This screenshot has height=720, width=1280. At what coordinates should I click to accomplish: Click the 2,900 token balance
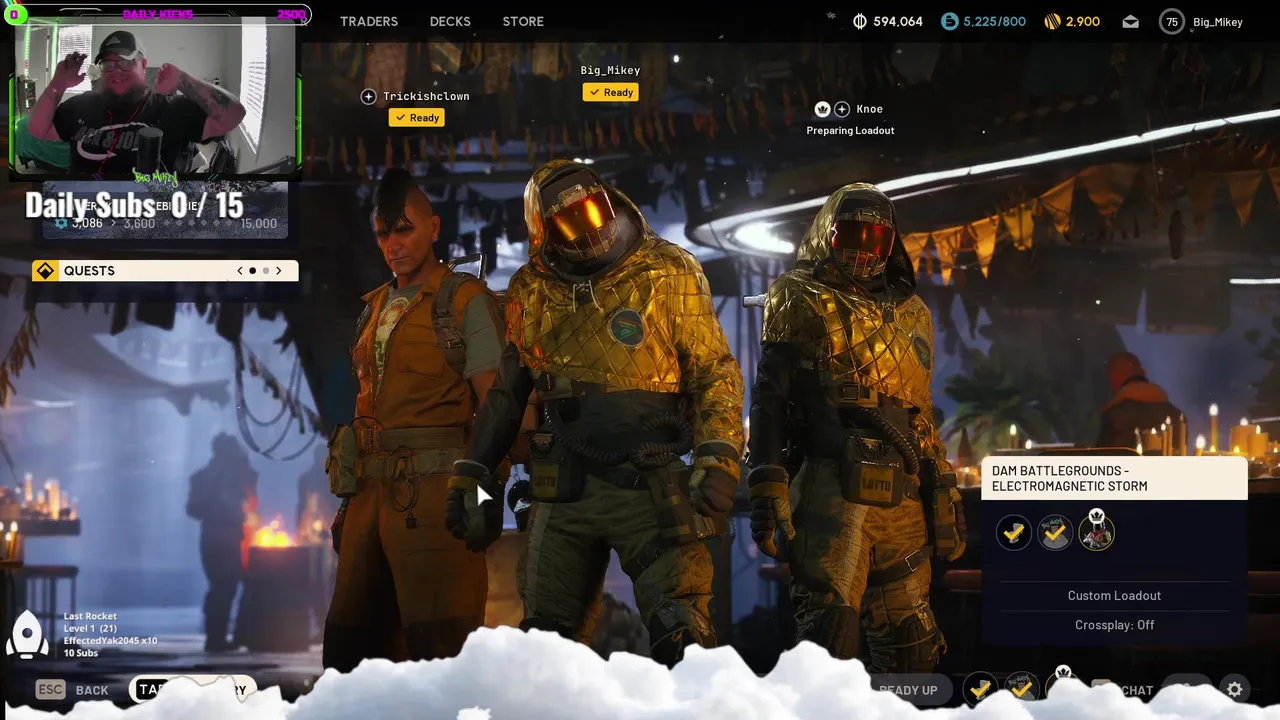(1083, 21)
